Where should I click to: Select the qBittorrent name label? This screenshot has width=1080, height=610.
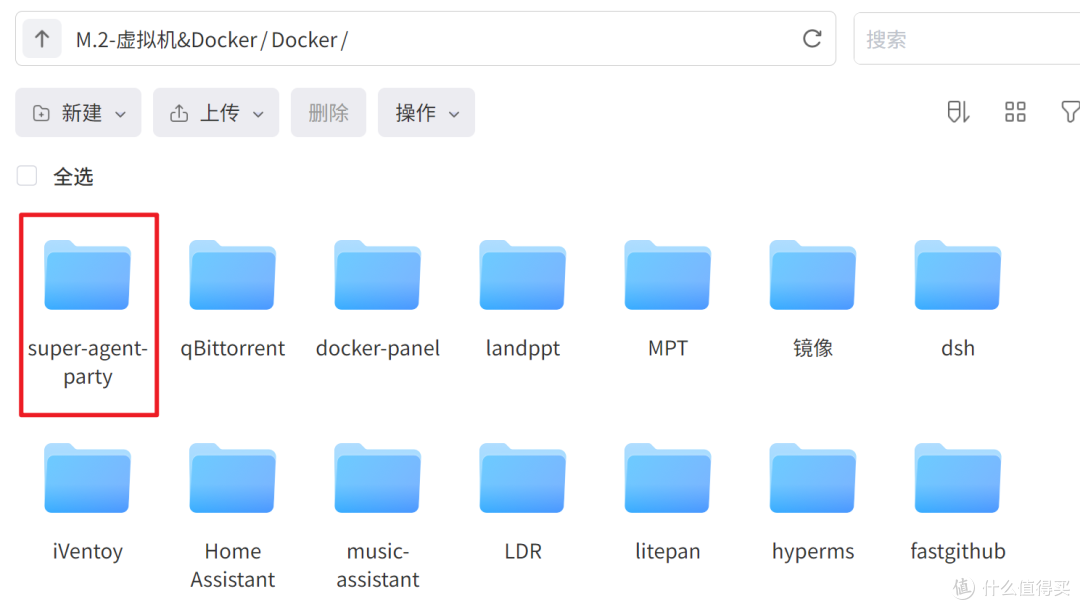pyautogui.click(x=233, y=348)
